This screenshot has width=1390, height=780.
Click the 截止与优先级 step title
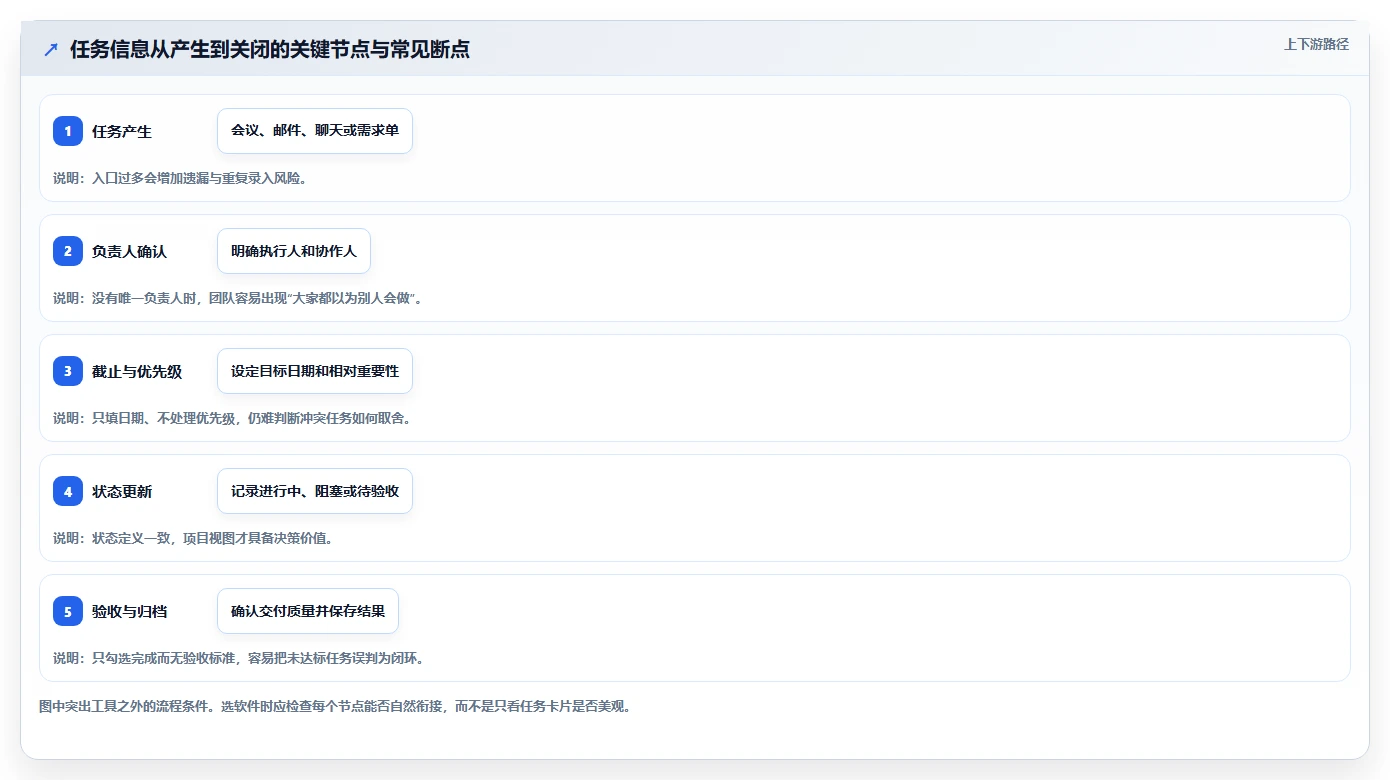137,371
